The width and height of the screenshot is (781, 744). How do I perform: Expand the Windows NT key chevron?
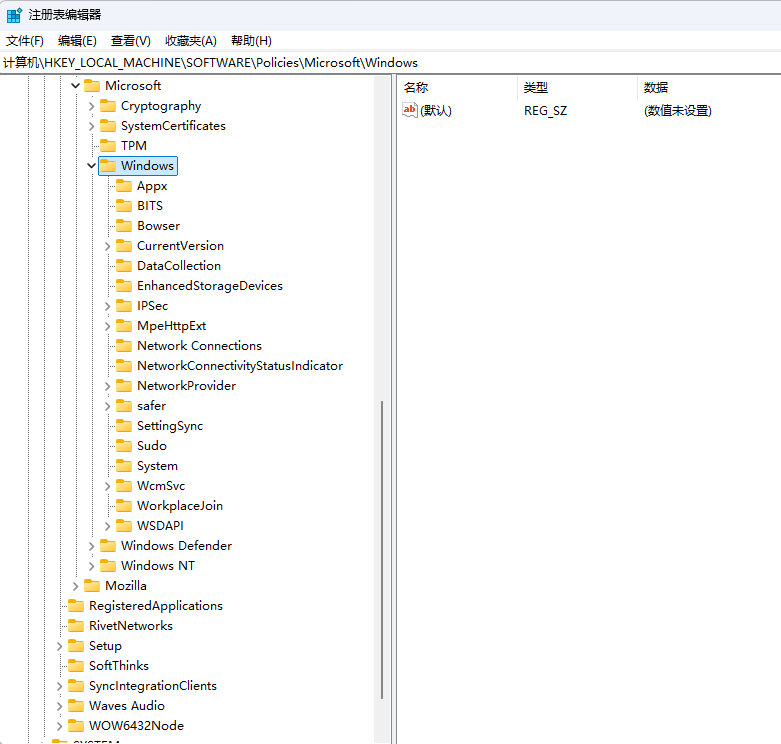coord(91,566)
